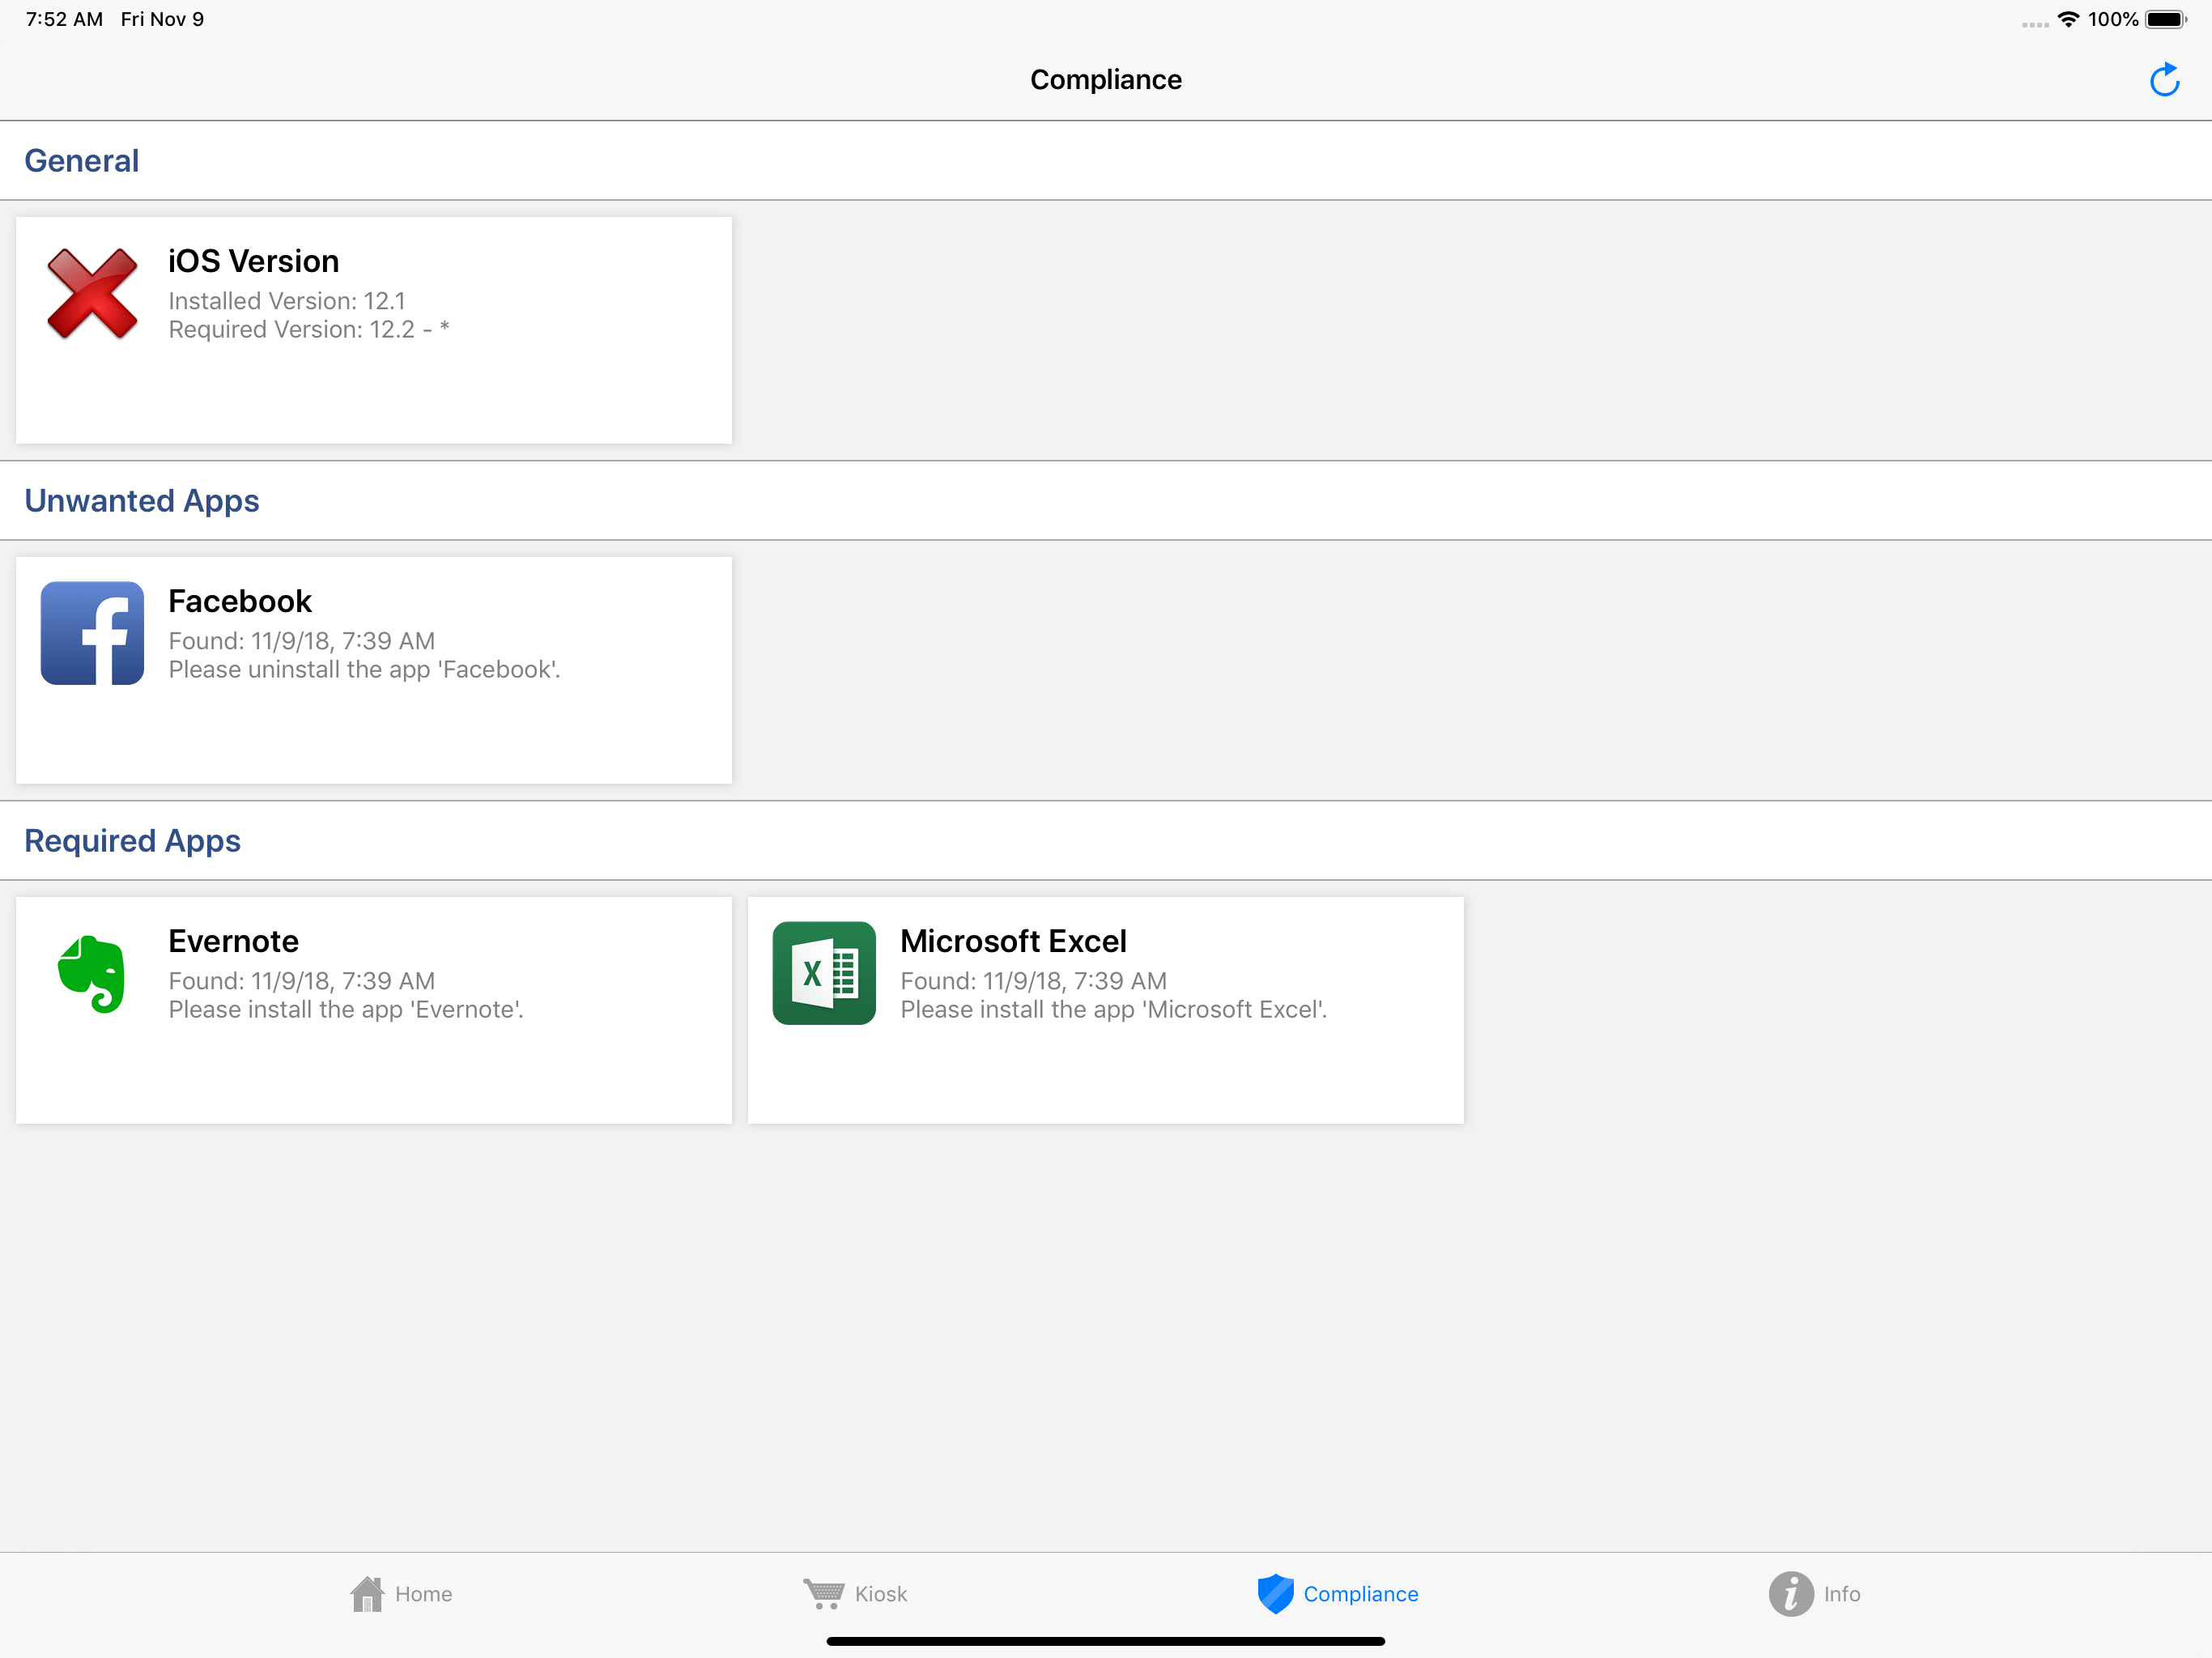Tap the refresh icon in the top bar

(2164, 80)
